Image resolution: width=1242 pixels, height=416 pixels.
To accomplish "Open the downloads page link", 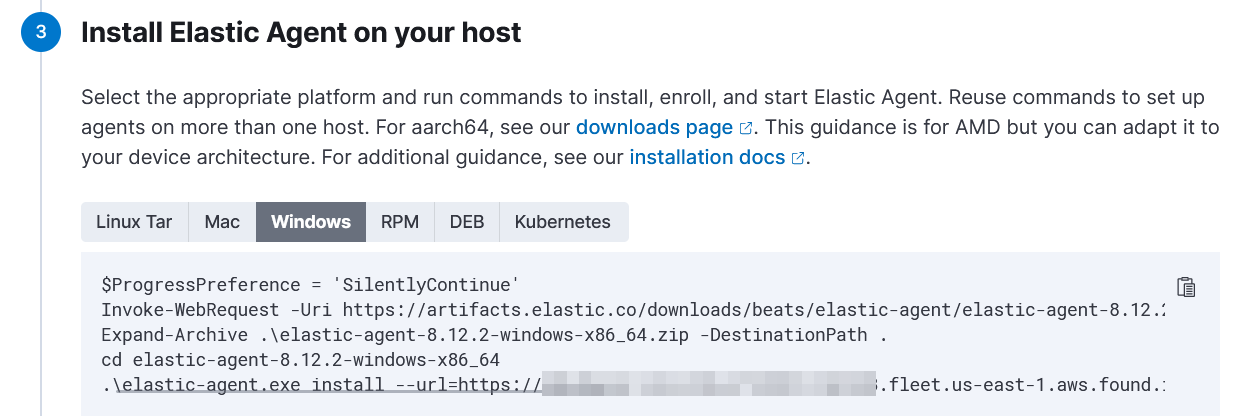I will pyautogui.click(x=654, y=128).
